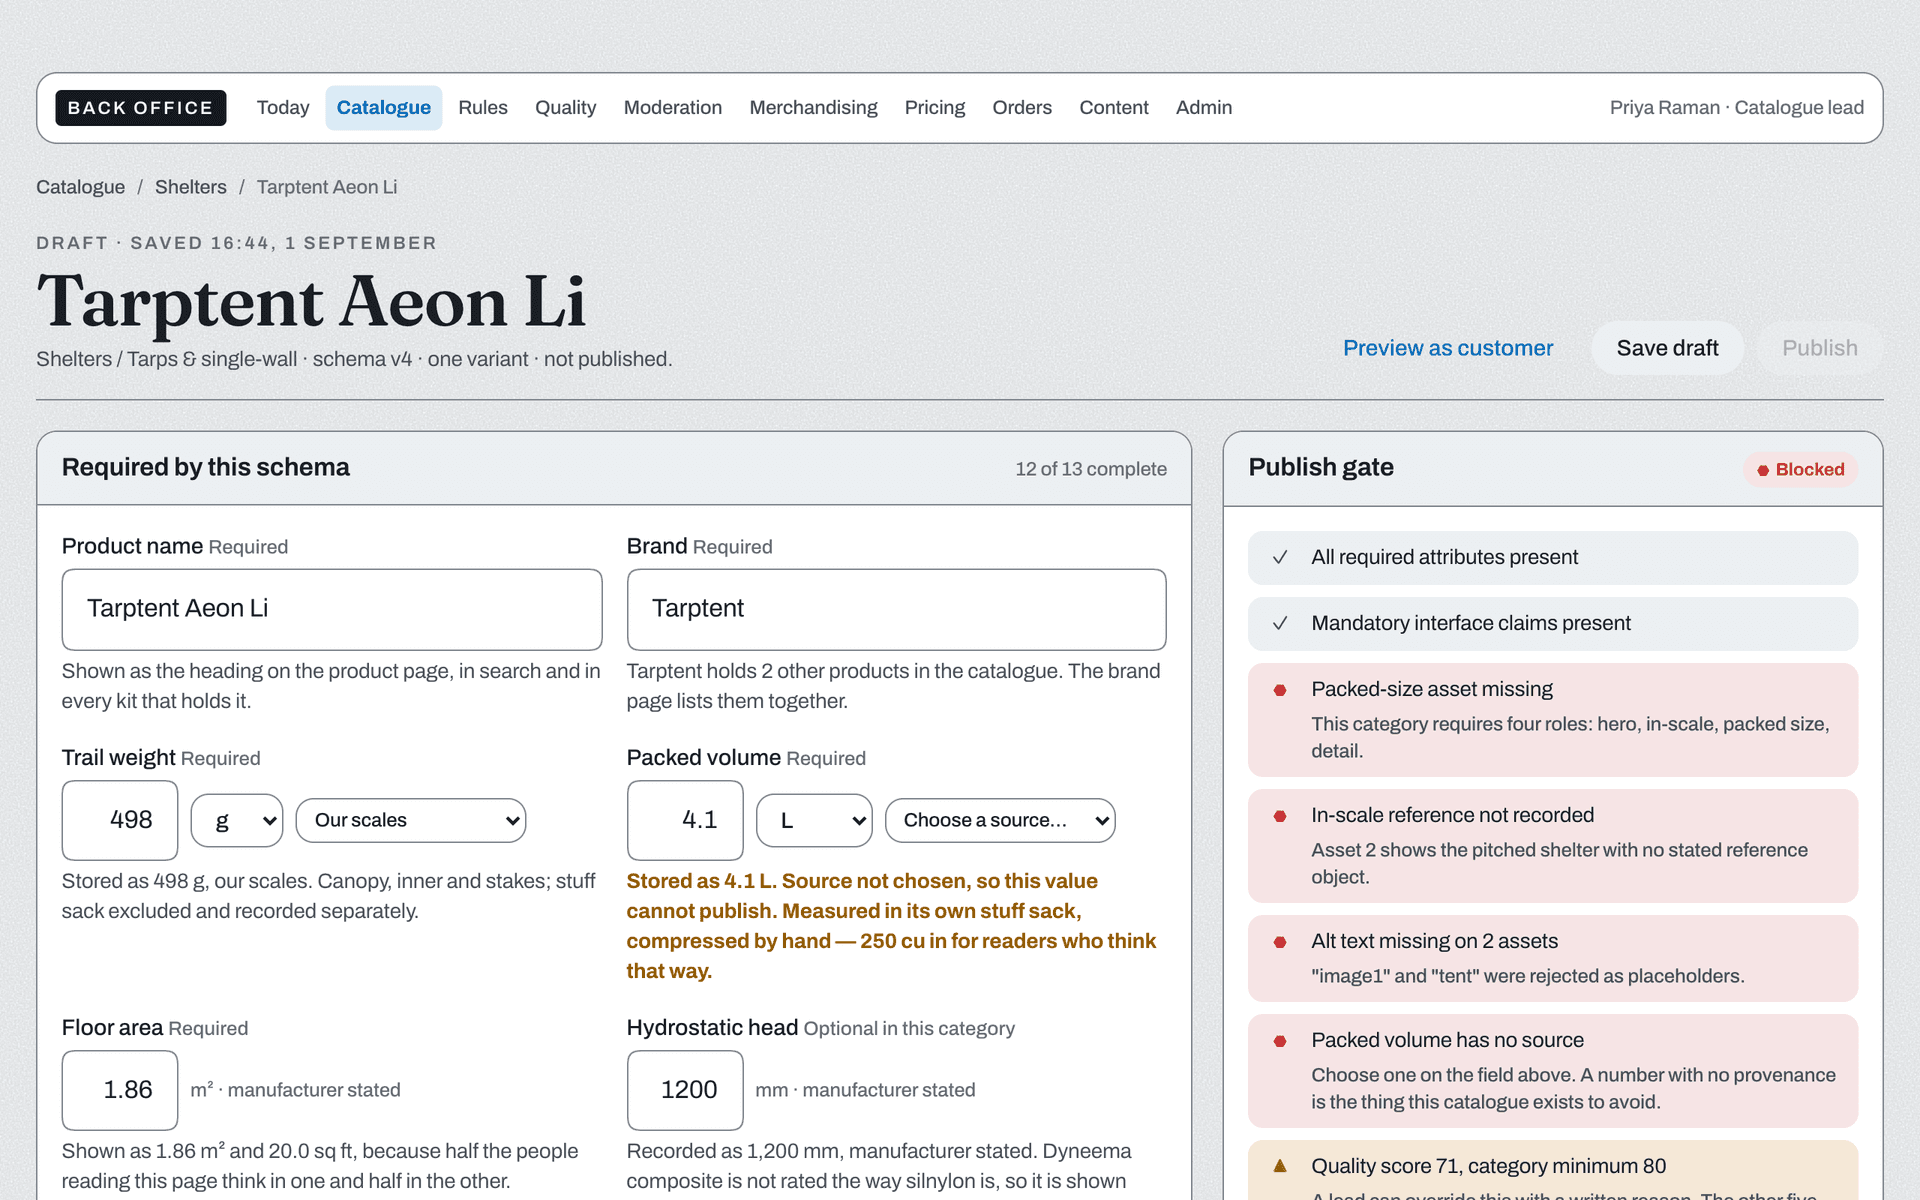1920x1200 pixels.
Task: Focus the Brand input field
Action: pyautogui.click(x=897, y=609)
